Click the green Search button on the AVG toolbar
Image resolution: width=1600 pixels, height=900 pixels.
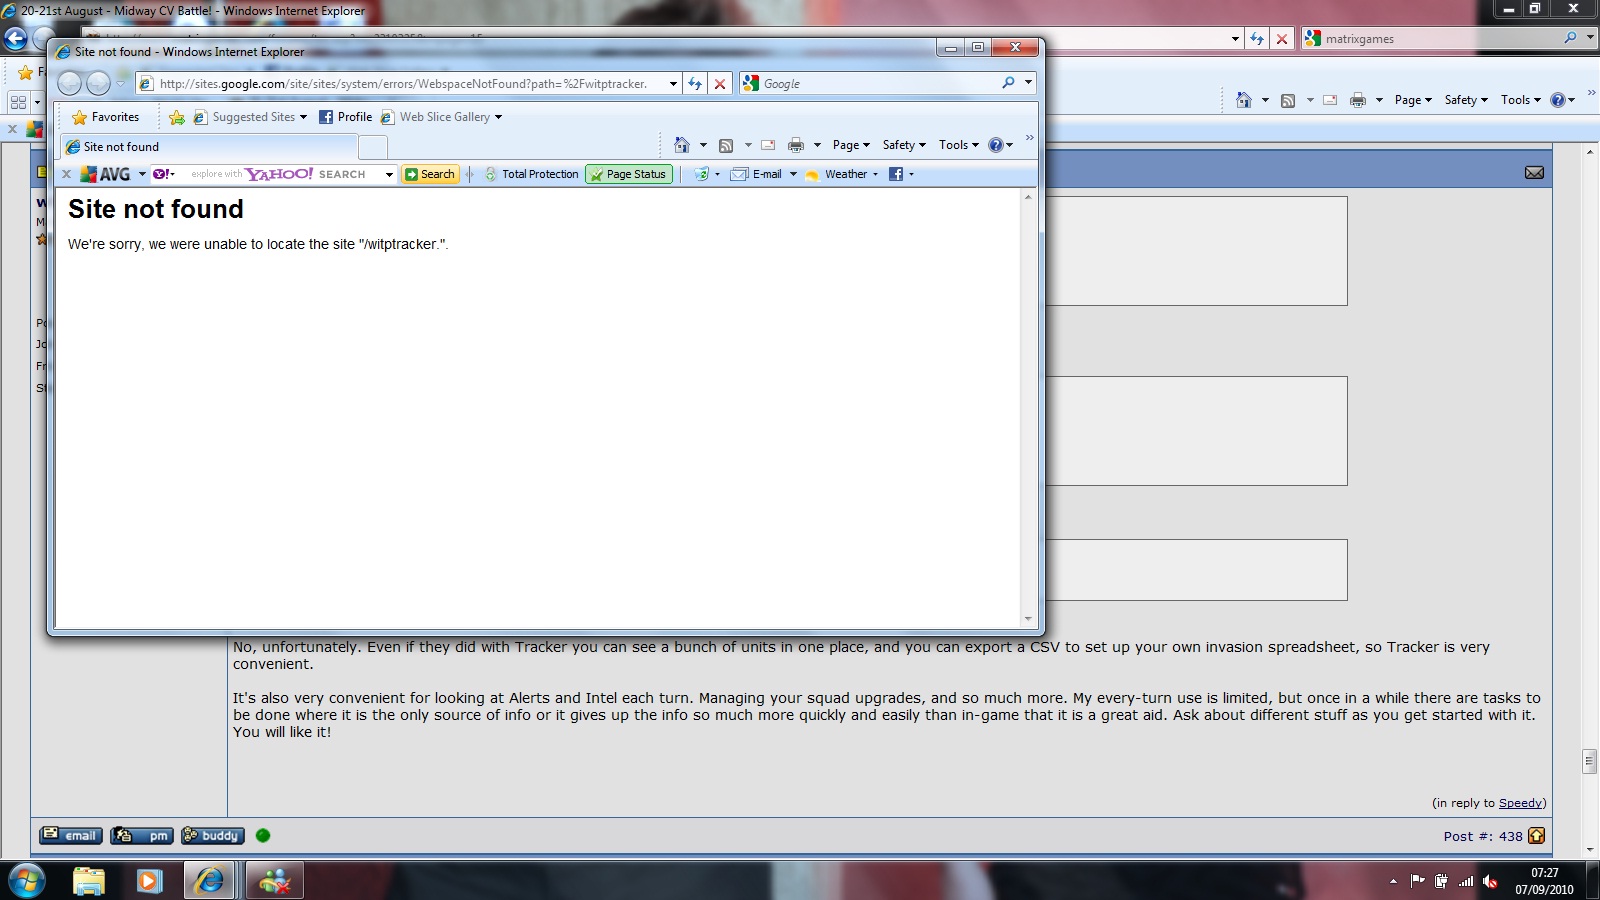pyautogui.click(x=430, y=174)
